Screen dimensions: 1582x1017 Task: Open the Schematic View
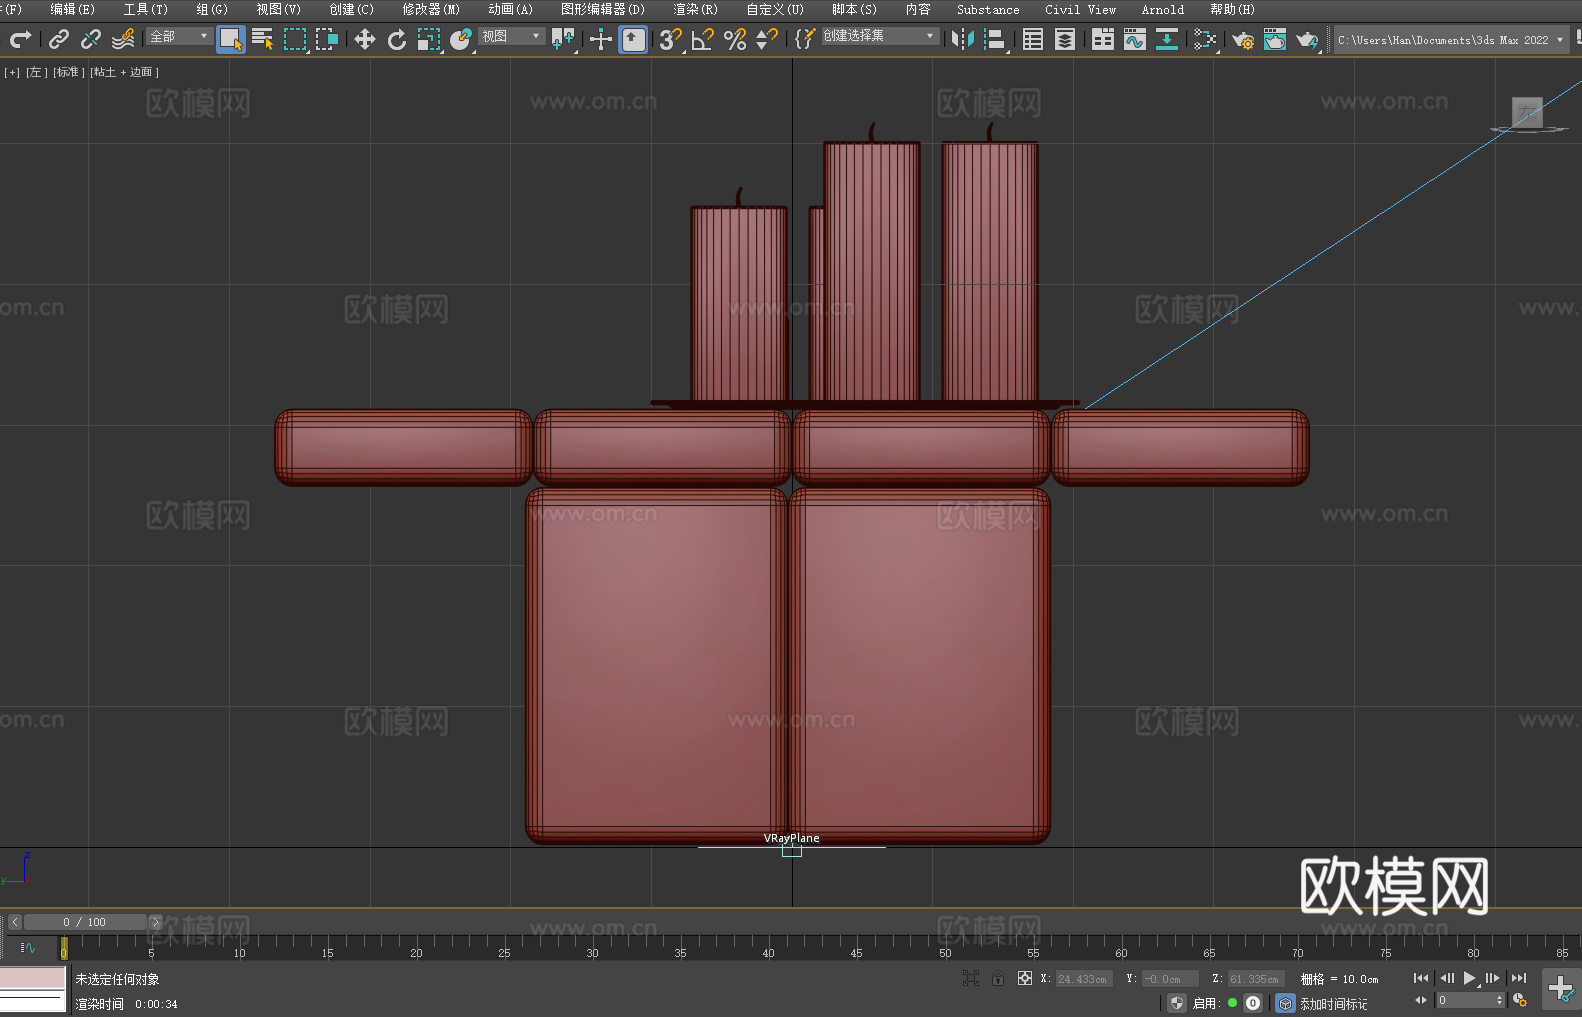pos(1205,39)
